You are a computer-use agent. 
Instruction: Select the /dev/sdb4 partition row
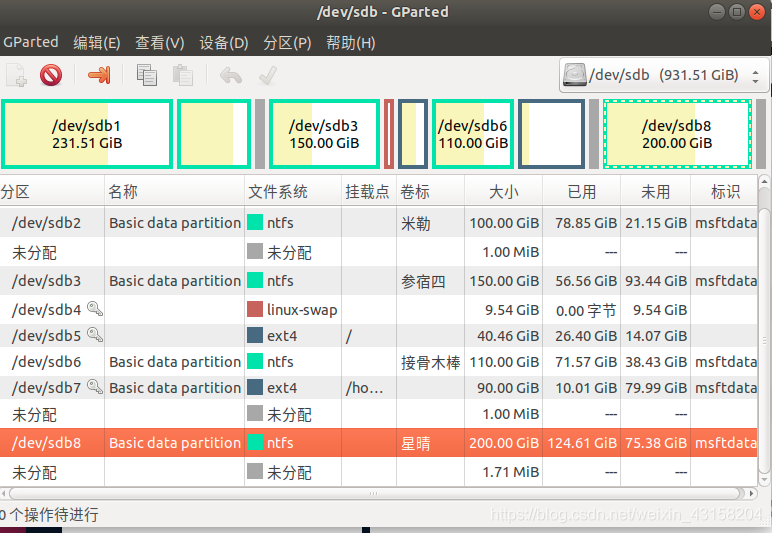pos(379,310)
